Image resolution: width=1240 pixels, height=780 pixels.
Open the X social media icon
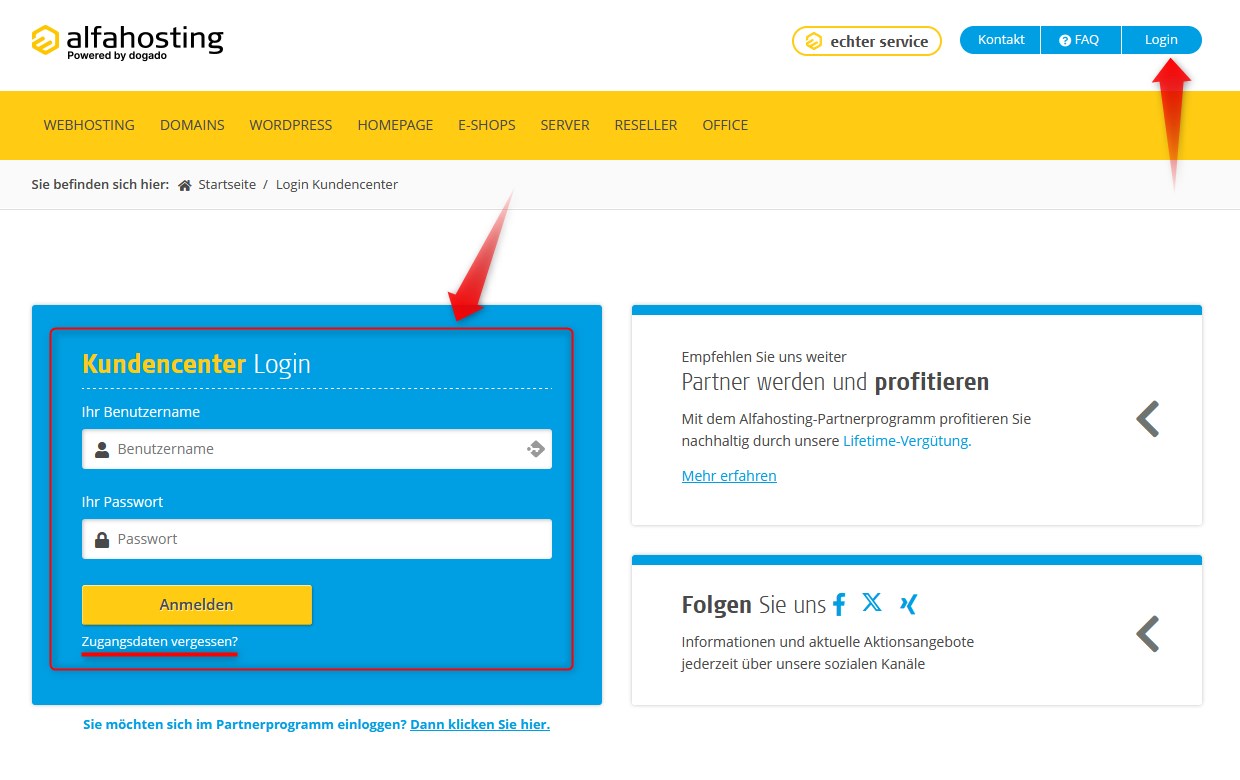(x=872, y=603)
